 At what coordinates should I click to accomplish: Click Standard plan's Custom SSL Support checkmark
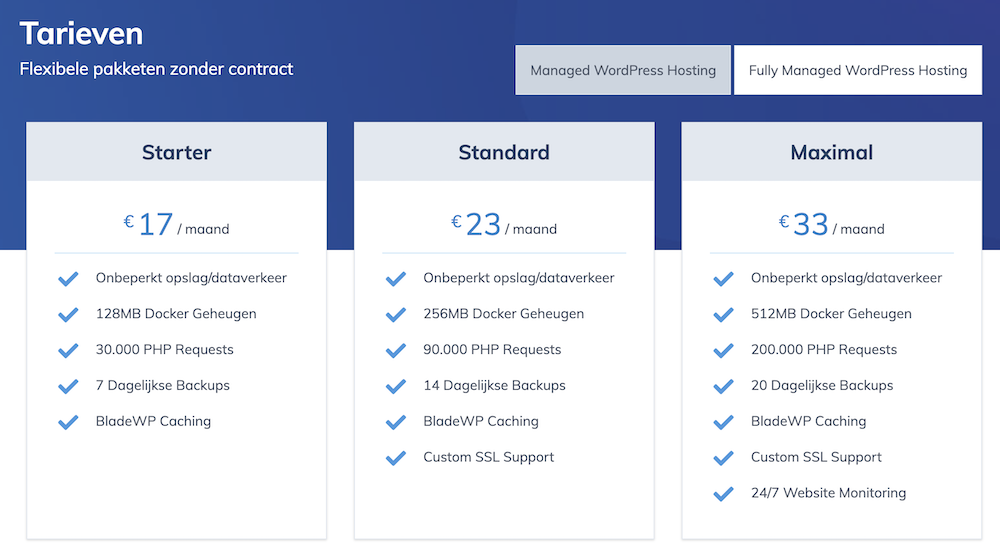tap(396, 458)
